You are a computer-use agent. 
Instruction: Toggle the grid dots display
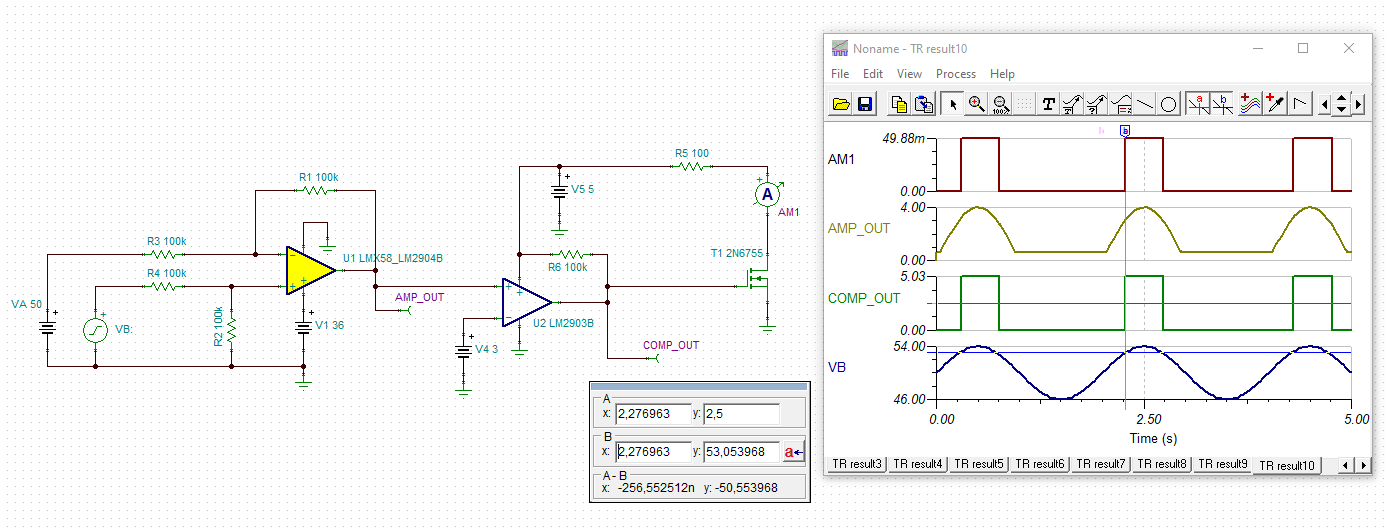1024,103
